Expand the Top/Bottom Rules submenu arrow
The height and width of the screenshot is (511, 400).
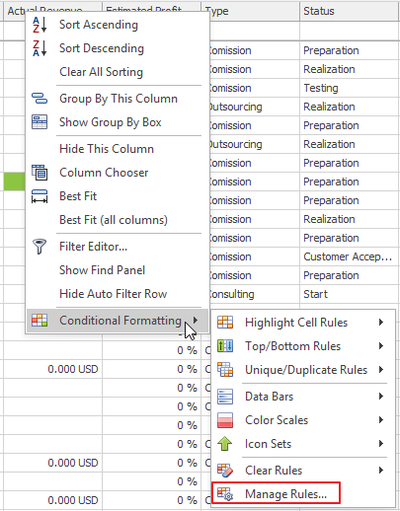pos(381,346)
